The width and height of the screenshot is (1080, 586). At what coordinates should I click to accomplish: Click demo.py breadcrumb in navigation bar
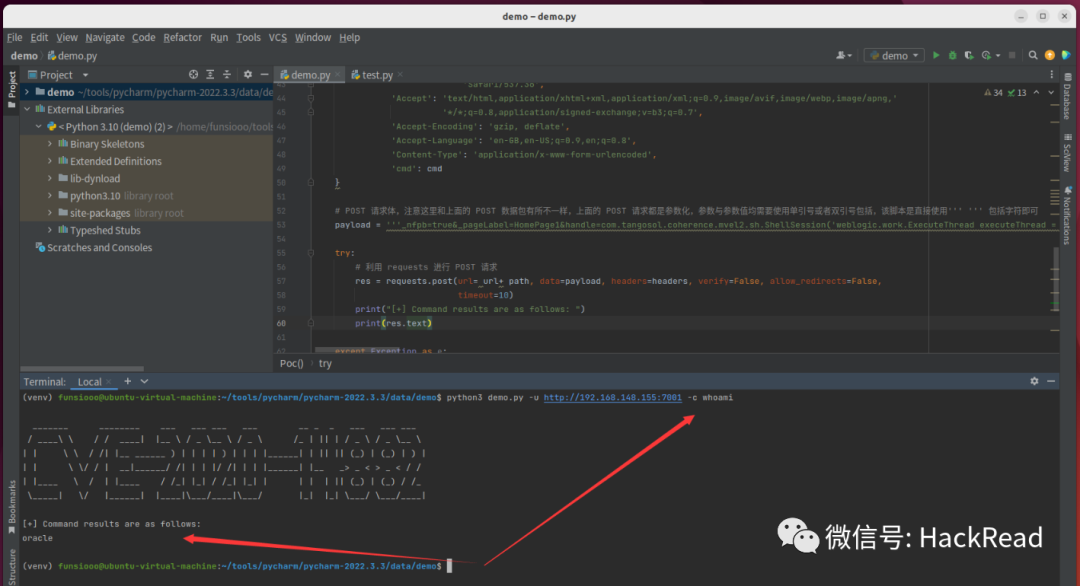pyautogui.click(x=72, y=56)
